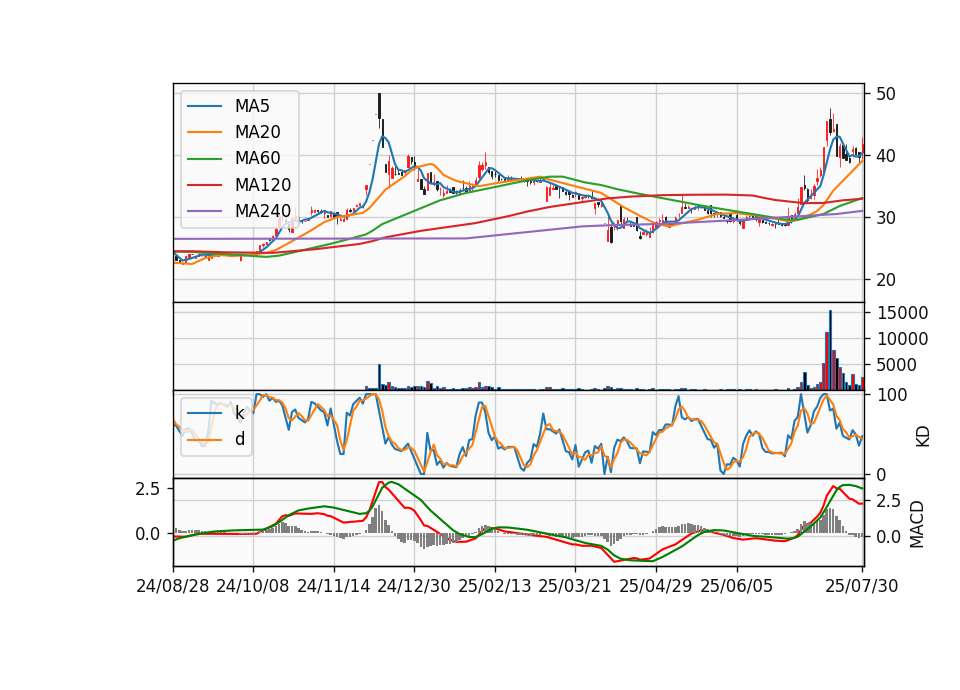Click the 25/06/05 date tick label
960x690 pixels.
pos(737,587)
